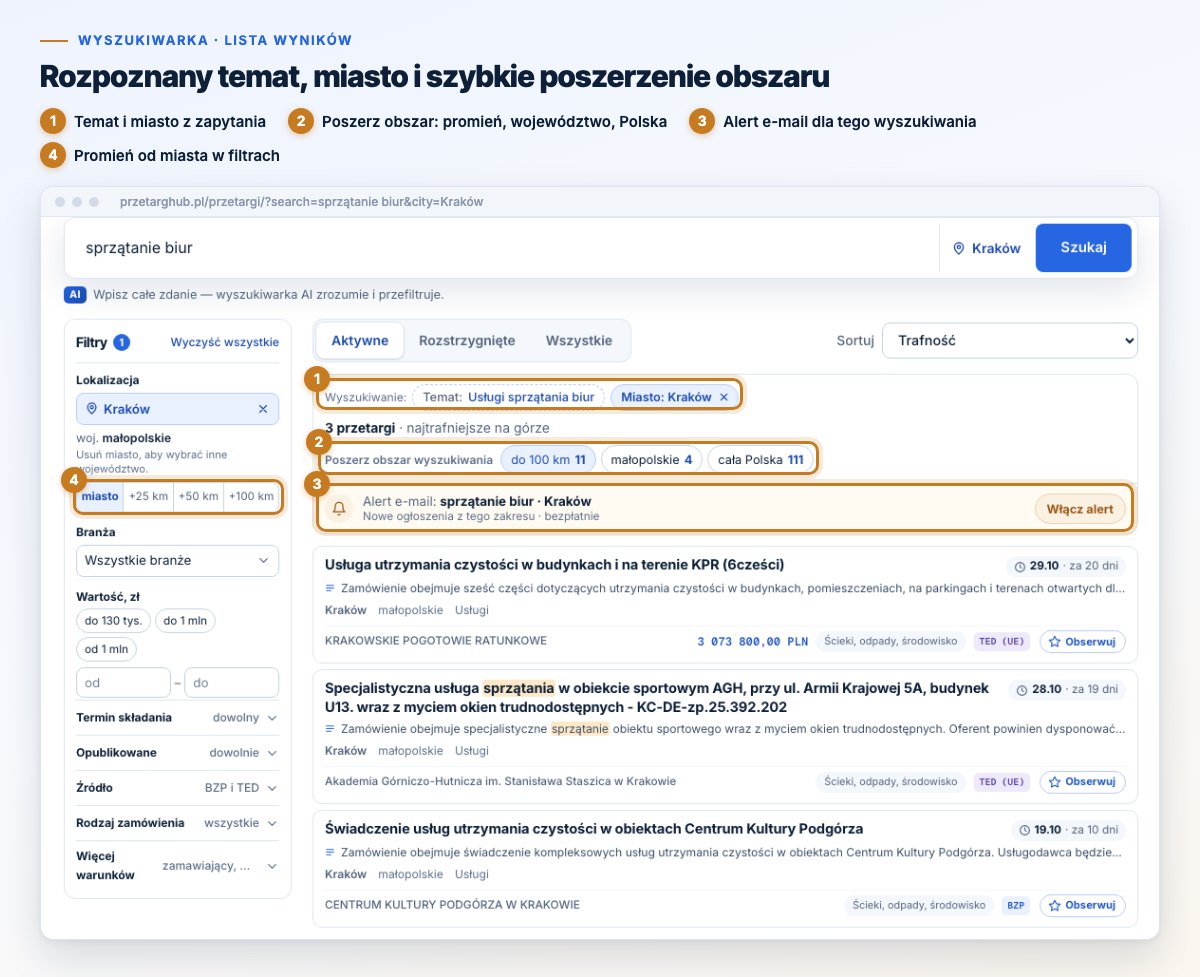Expand the Źródło filter
Screen dimensions: 1200x977
(x=177, y=788)
